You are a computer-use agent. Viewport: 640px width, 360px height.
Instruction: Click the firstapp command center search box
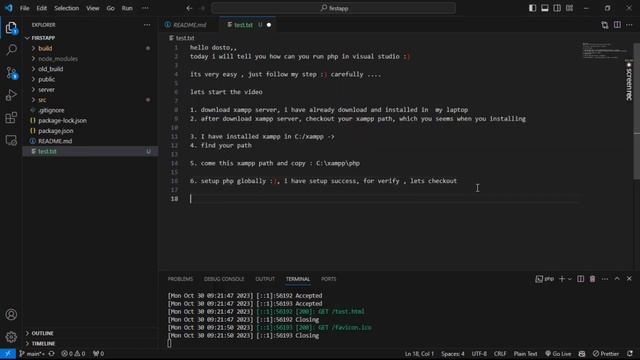click(333, 8)
